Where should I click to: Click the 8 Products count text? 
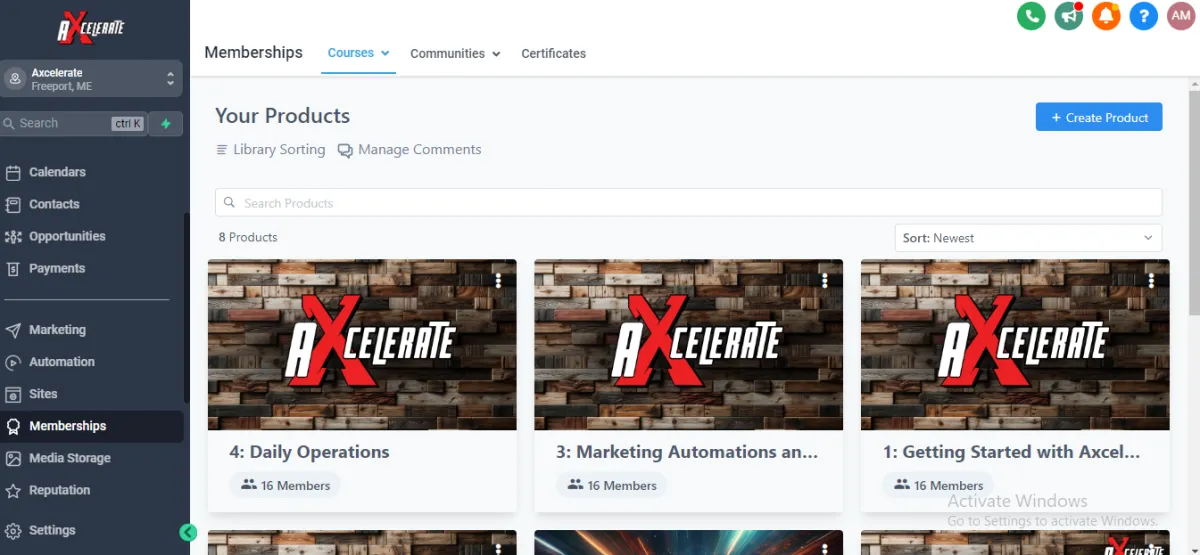[x=248, y=237]
